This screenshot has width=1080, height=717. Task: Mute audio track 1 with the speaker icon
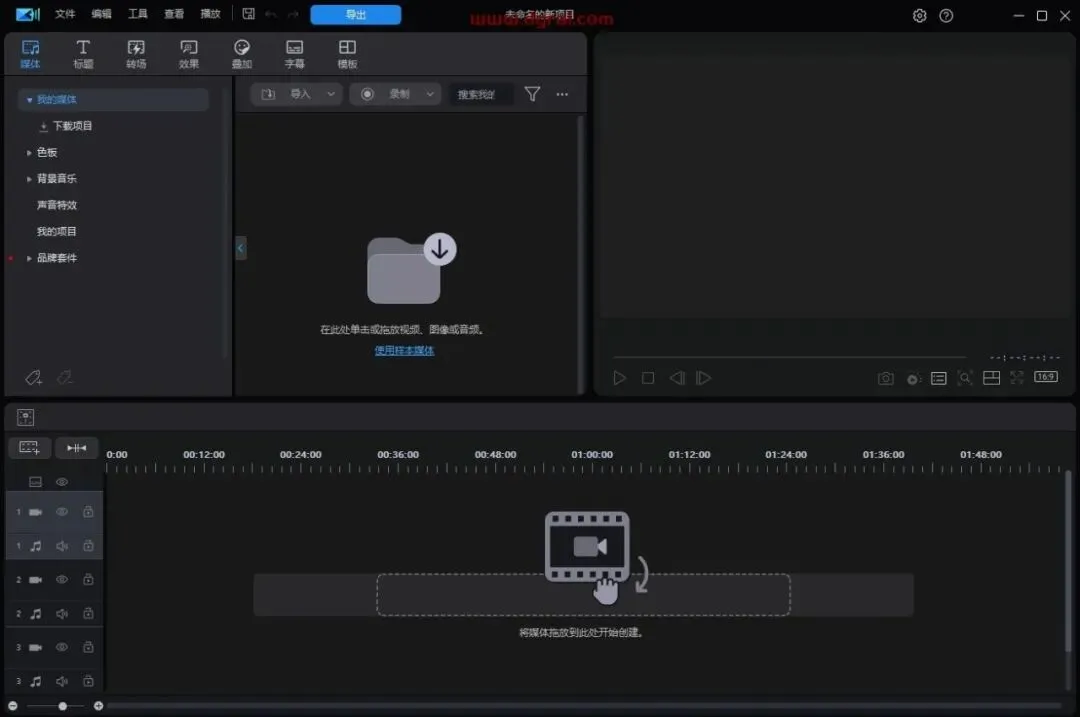(x=61, y=546)
